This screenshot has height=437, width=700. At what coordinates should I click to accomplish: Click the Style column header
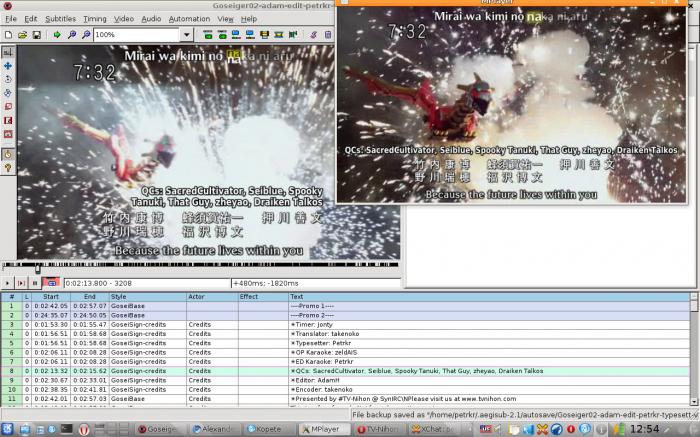click(147, 296)
